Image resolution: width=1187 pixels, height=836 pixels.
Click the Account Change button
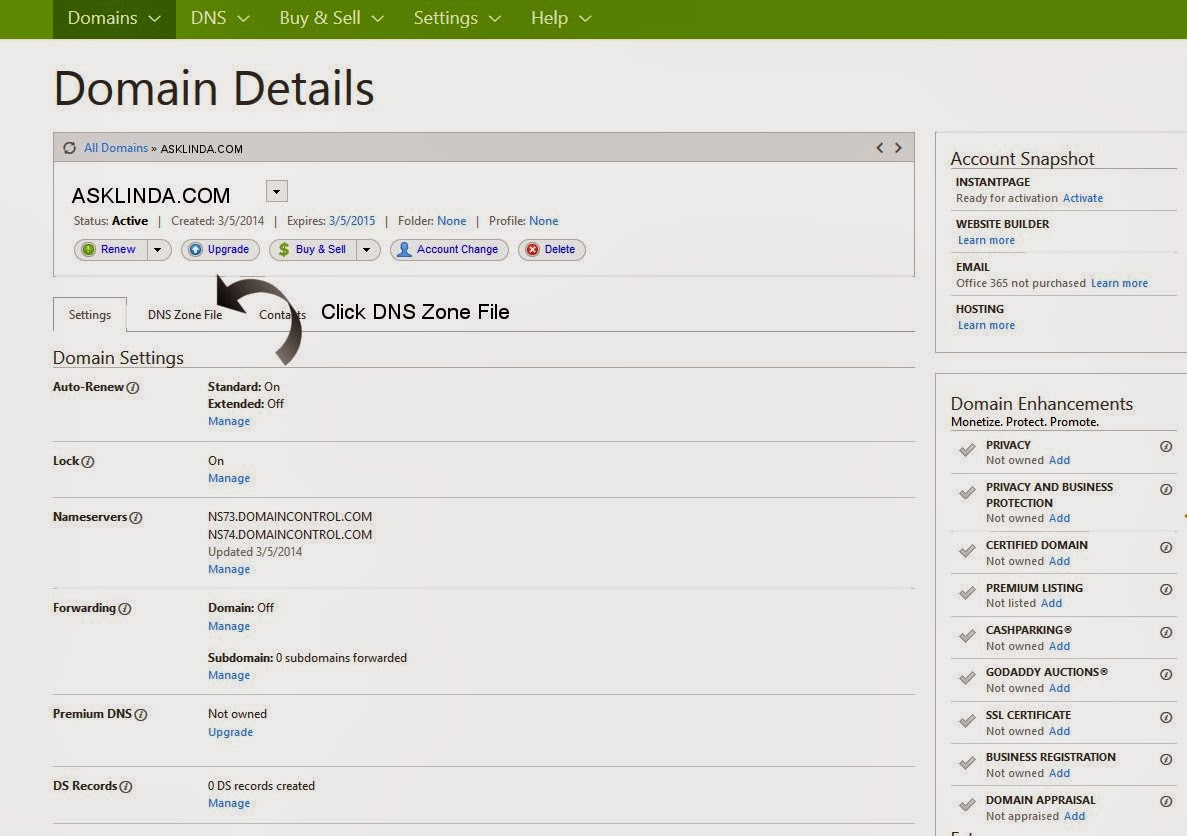click(x=448, y=250)
